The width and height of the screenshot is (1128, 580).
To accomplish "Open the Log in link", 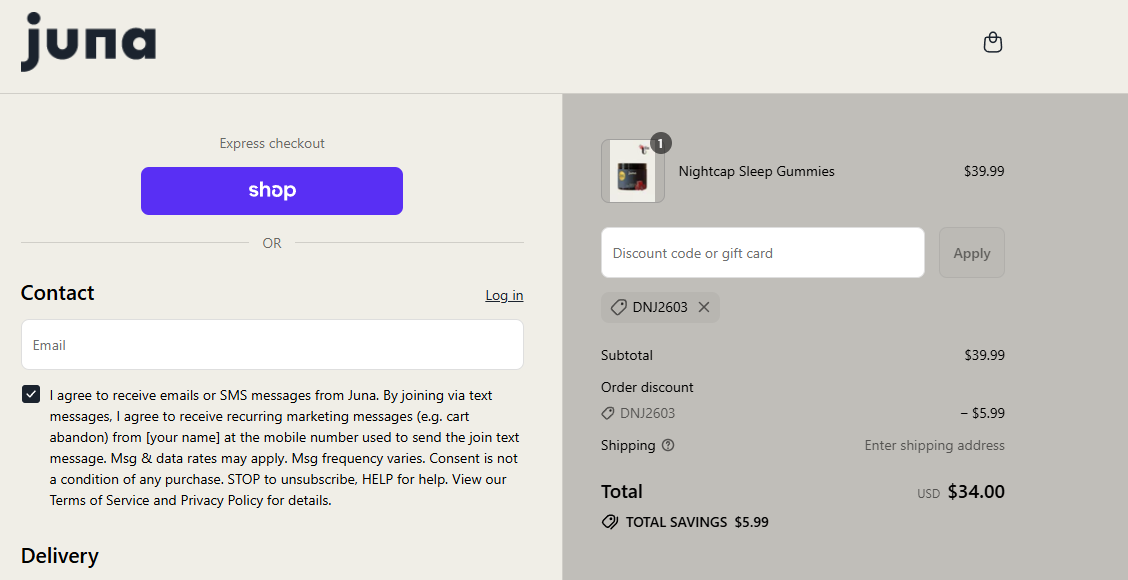I will [x=504, y=295].
